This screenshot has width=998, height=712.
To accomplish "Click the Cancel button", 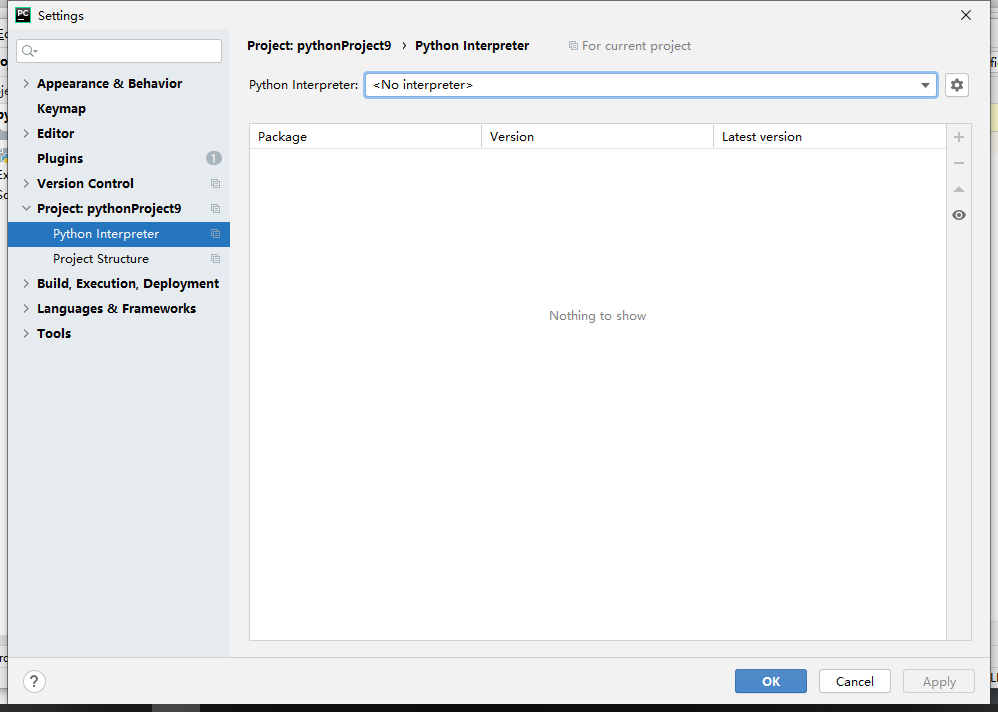I will point(855,681).
